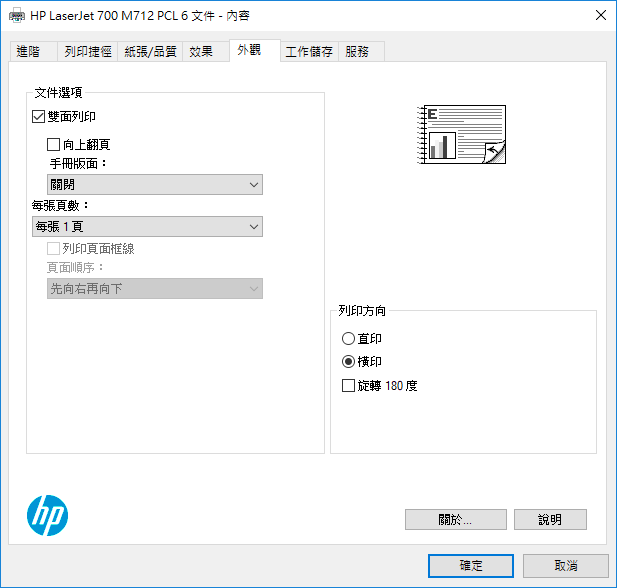Open the 頁面順序 dropdown 先向右再向下
The width and height of the screenshot is (617, 588).
[155, 288]
